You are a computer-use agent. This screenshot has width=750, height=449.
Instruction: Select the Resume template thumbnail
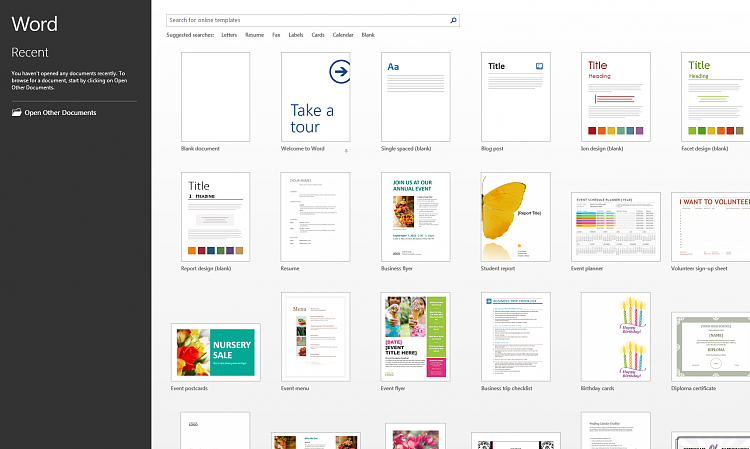tap(315, 217)
